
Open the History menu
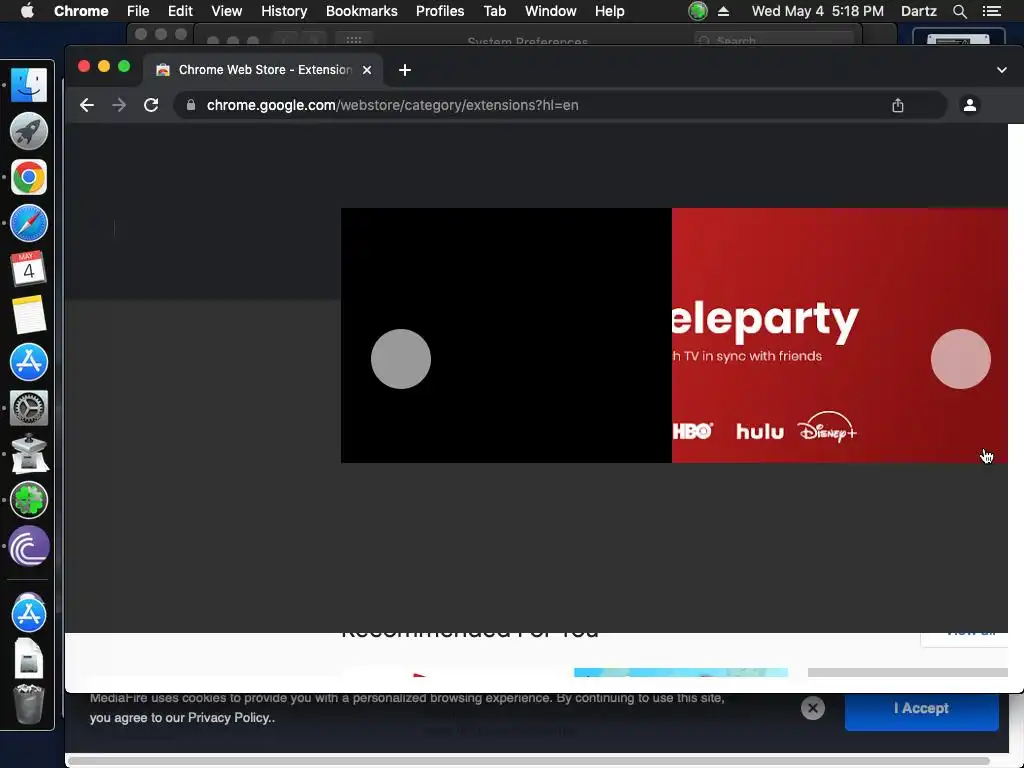pos(284,11)
